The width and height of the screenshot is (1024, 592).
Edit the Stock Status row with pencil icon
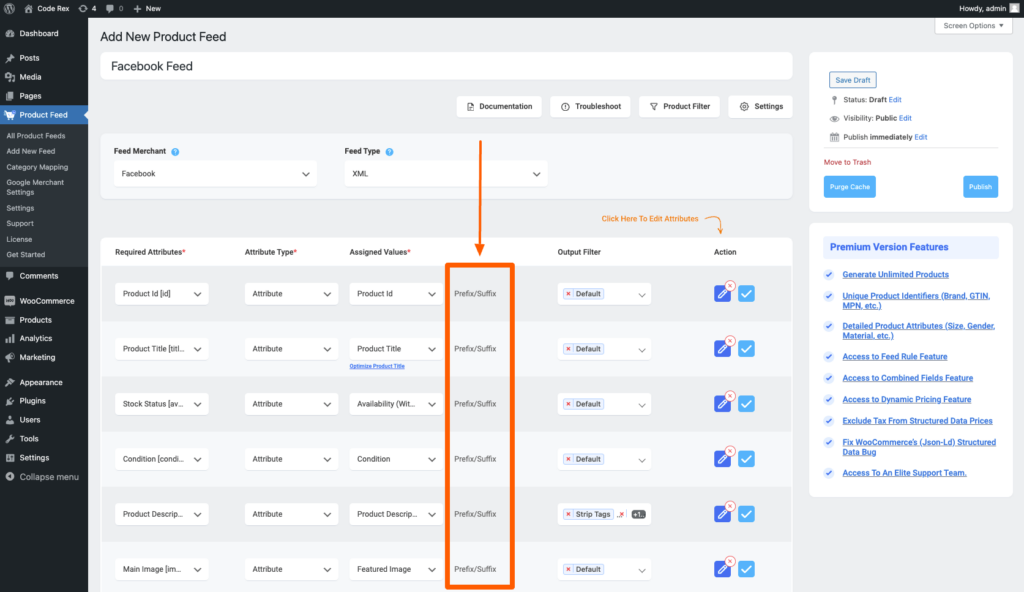tap(722, 404)
